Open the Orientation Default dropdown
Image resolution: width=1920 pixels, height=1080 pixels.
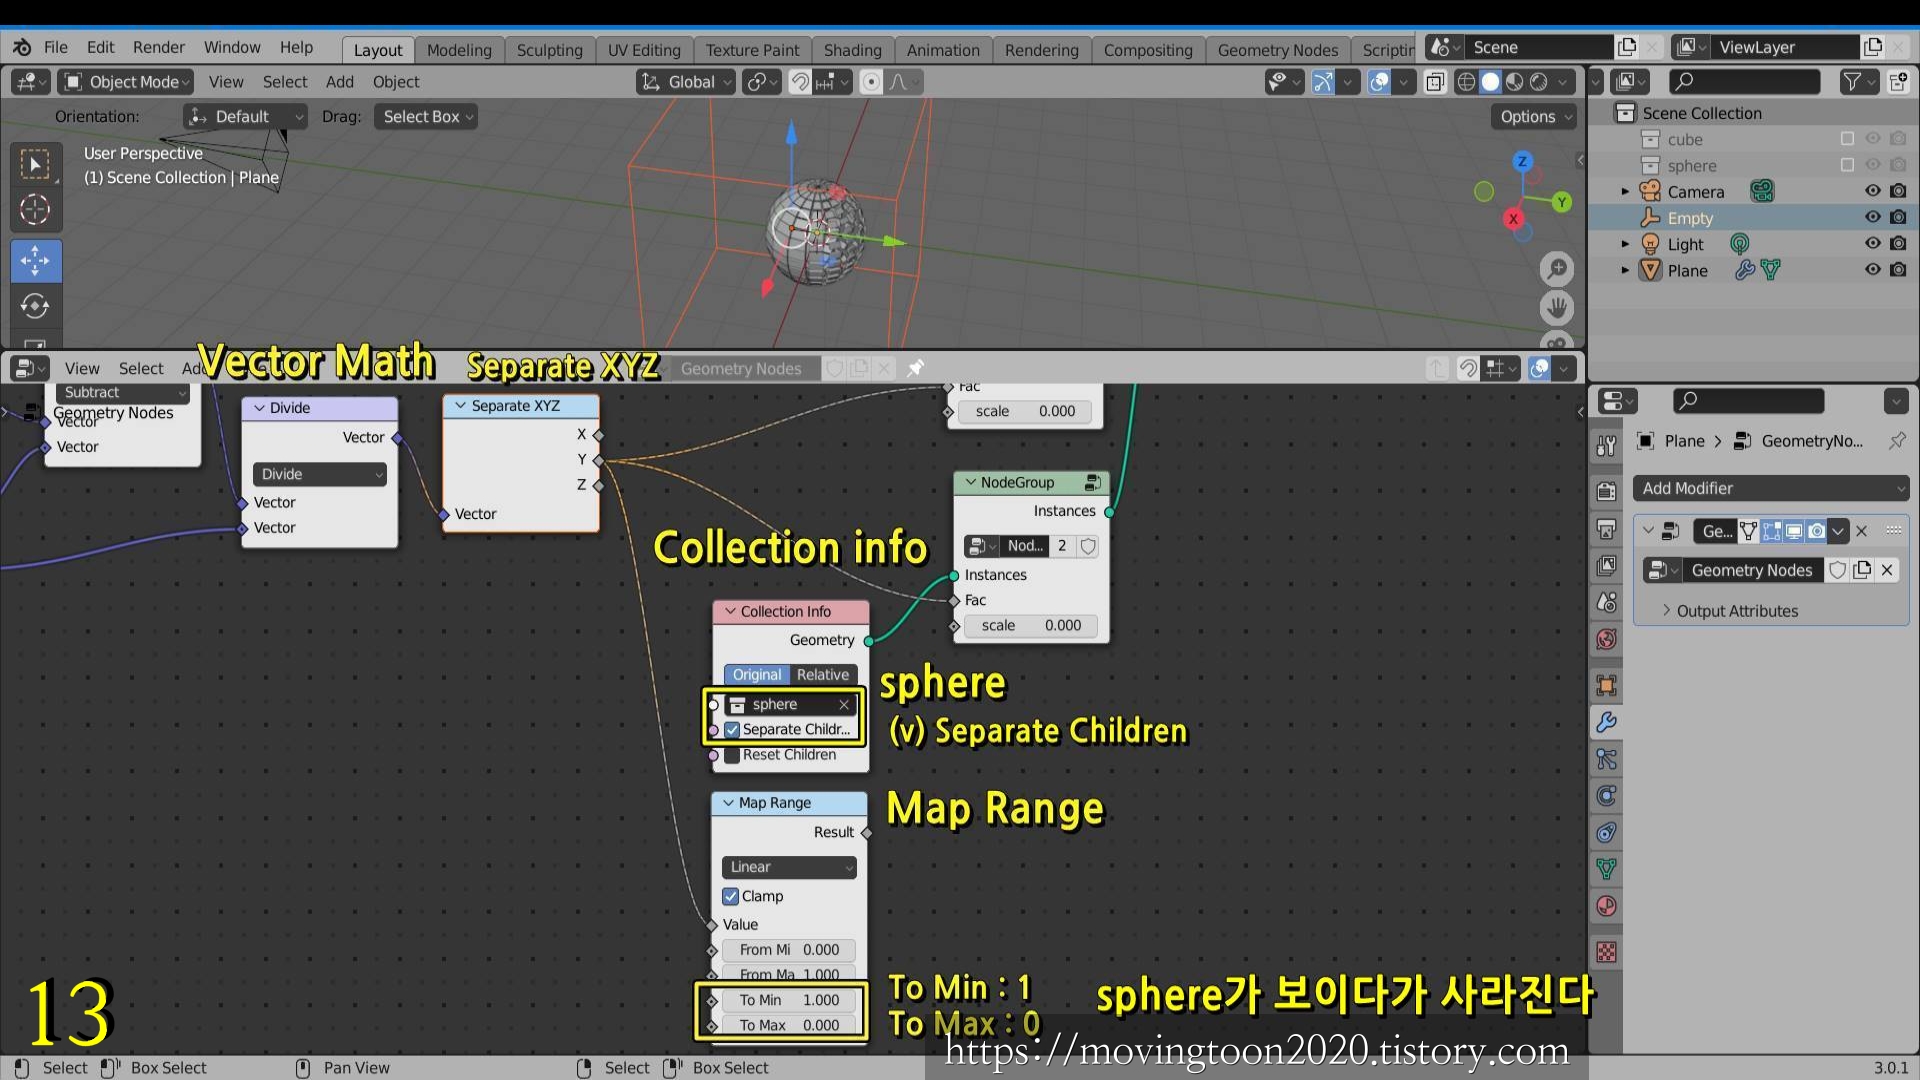(245, 117)
